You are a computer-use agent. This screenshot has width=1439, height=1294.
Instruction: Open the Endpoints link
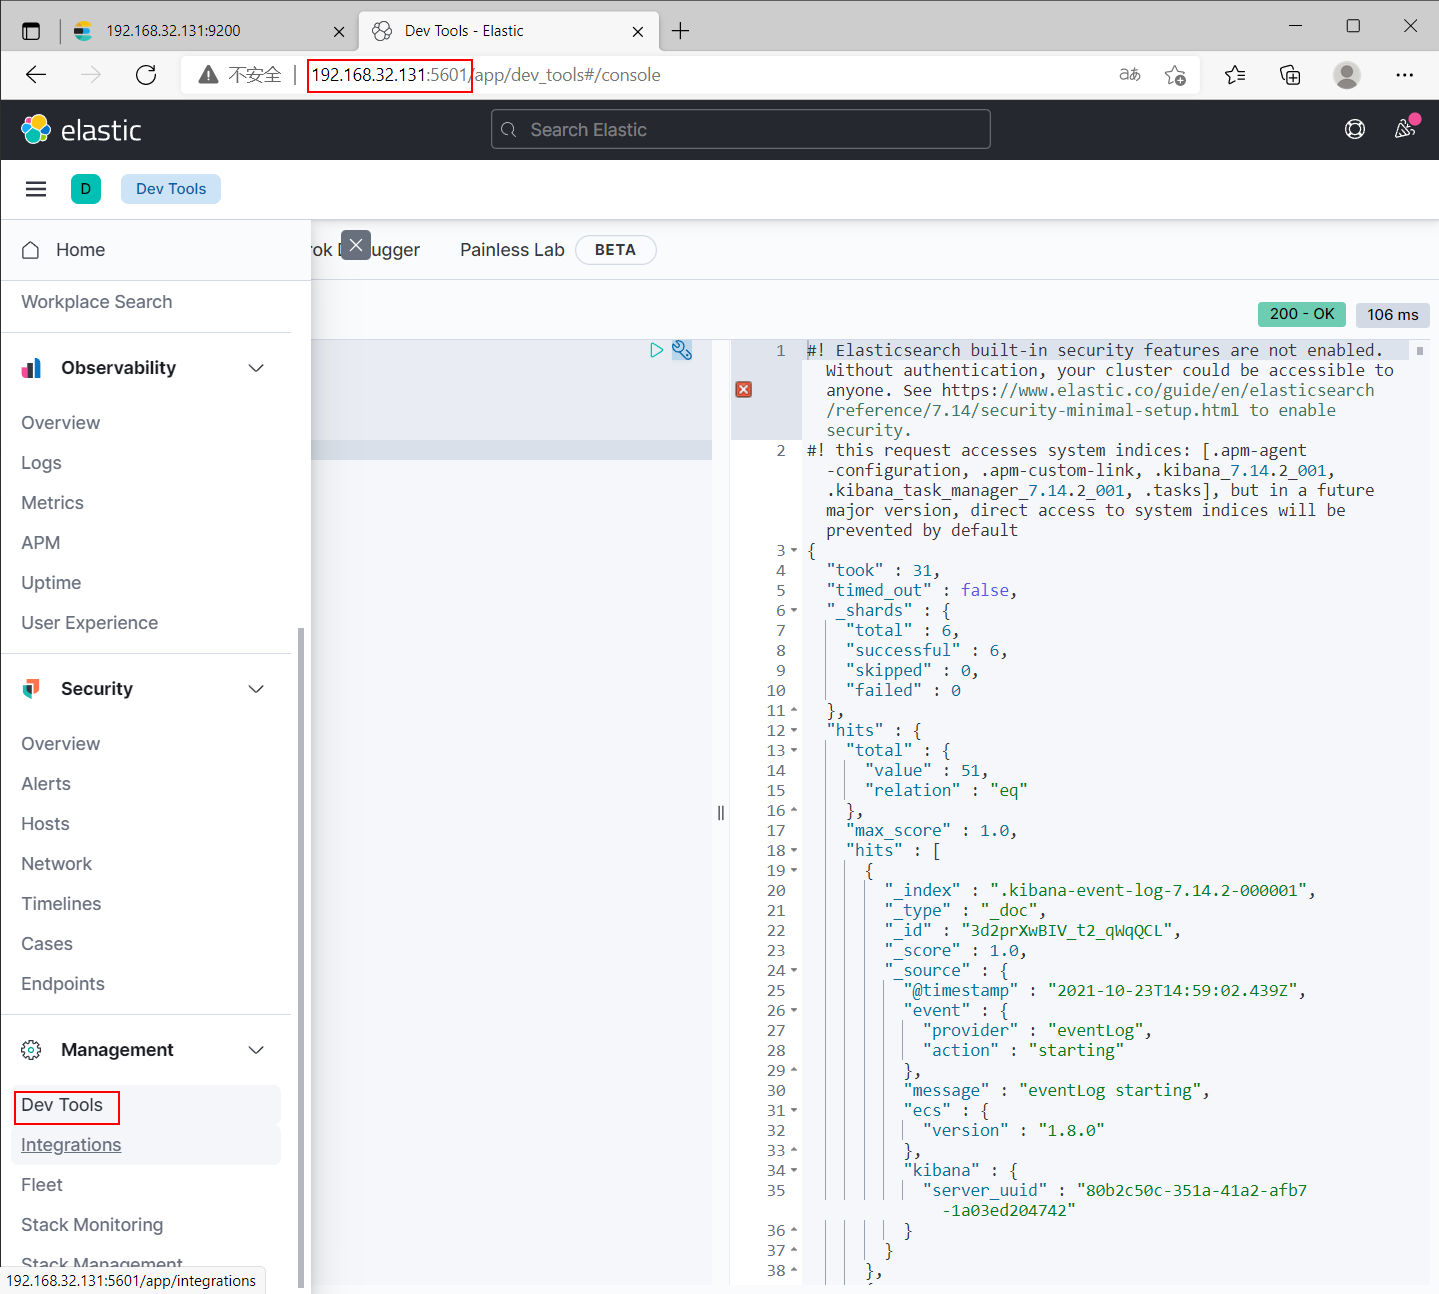(63, 984)
